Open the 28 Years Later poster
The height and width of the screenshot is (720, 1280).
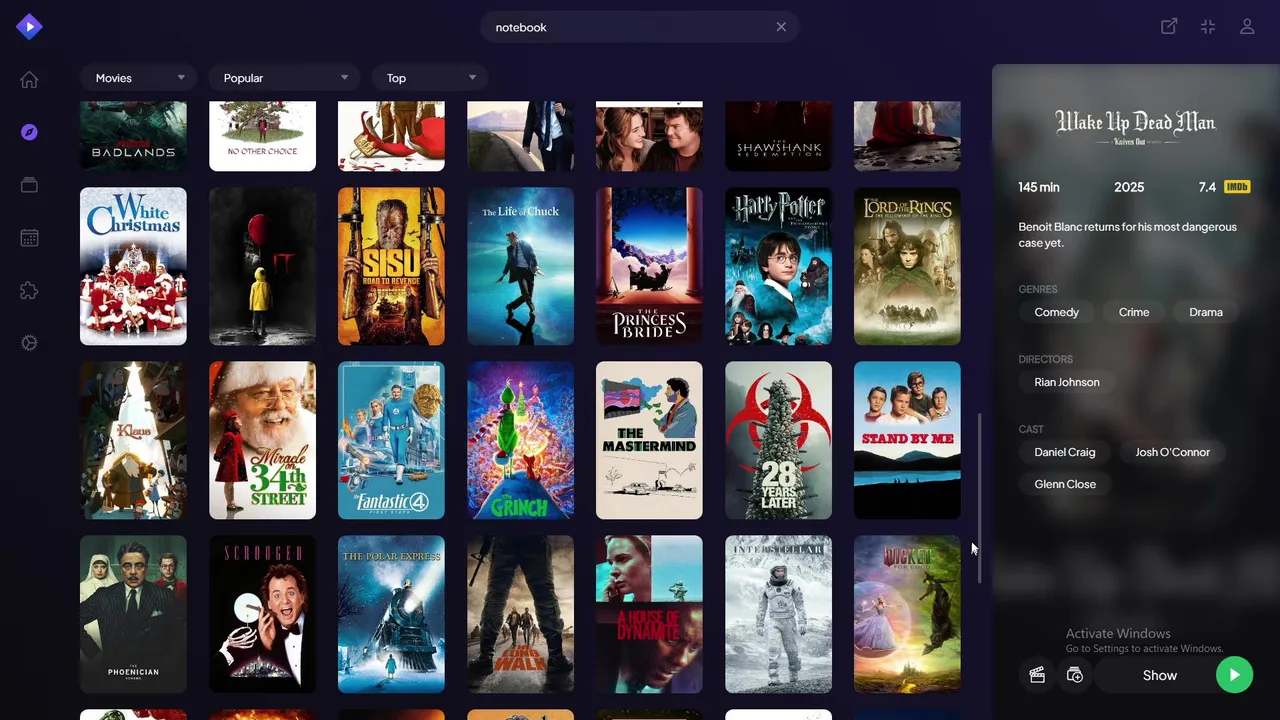(x=778, y=440)
